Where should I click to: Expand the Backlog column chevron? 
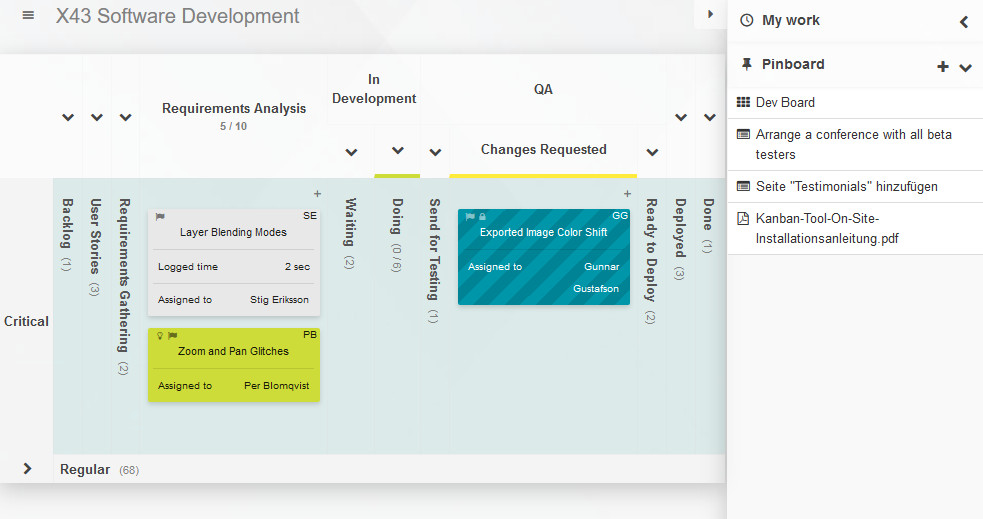(68, 118)
